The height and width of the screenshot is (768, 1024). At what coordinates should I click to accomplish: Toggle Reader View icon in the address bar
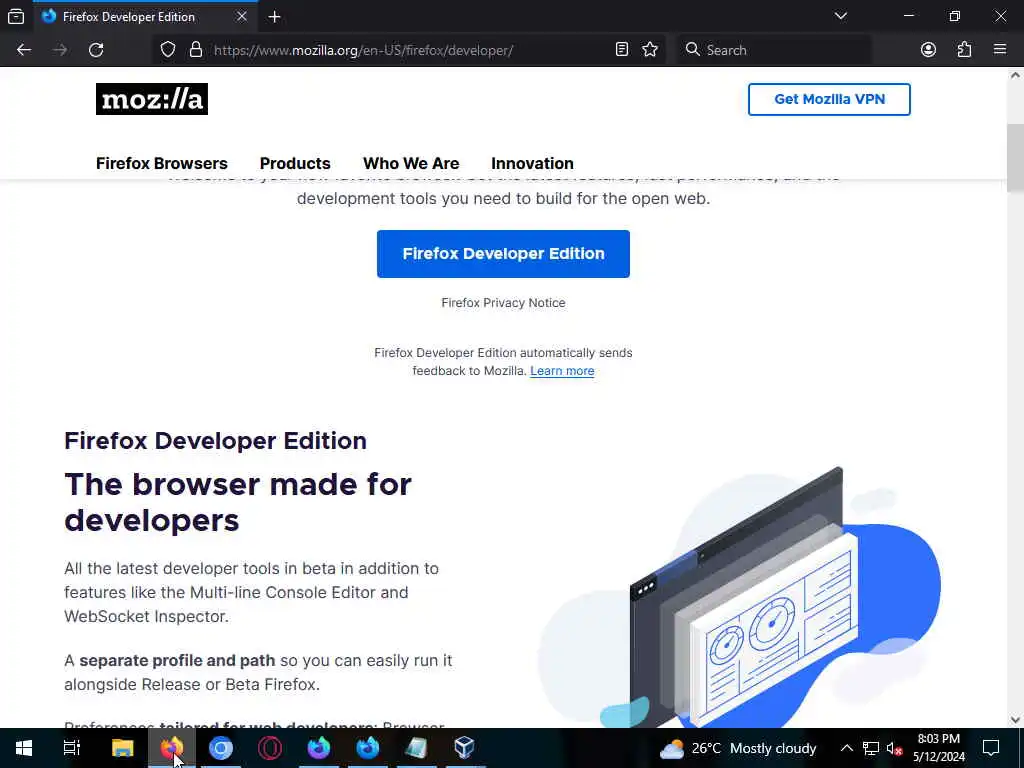pyautogui.click(x=622, y=50)
